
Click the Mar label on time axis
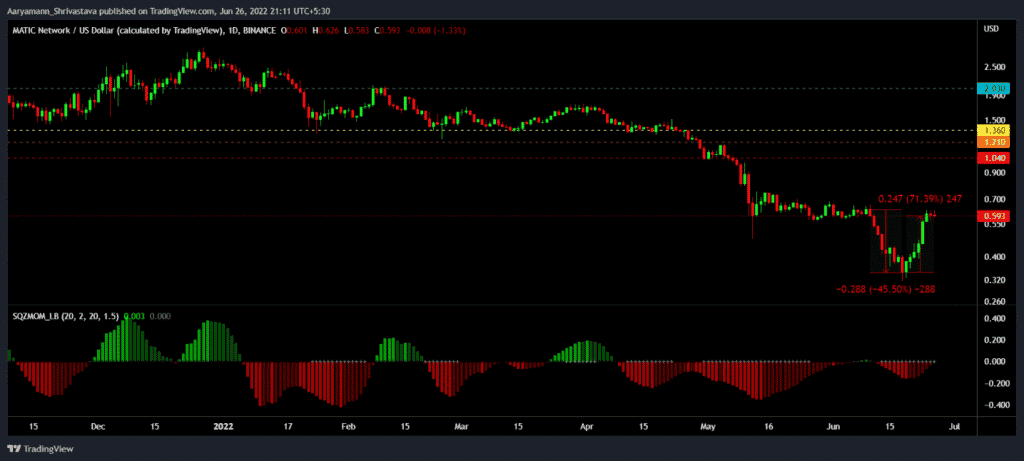click(x=462, y=427)
